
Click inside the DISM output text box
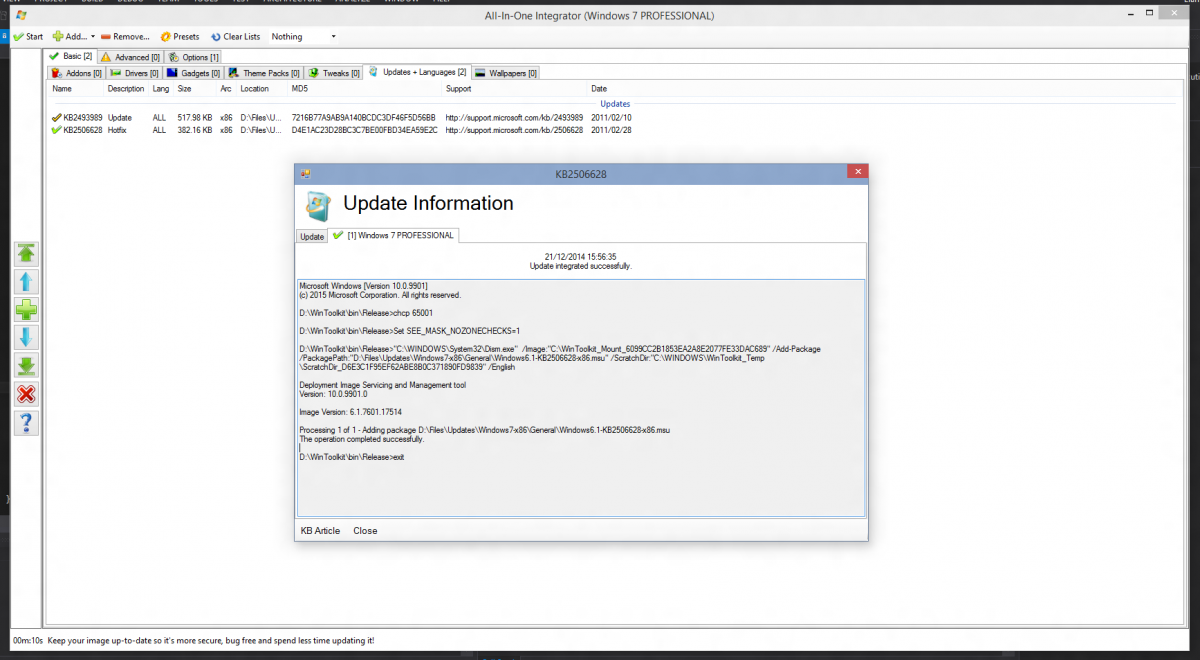(x=581, y=398)
